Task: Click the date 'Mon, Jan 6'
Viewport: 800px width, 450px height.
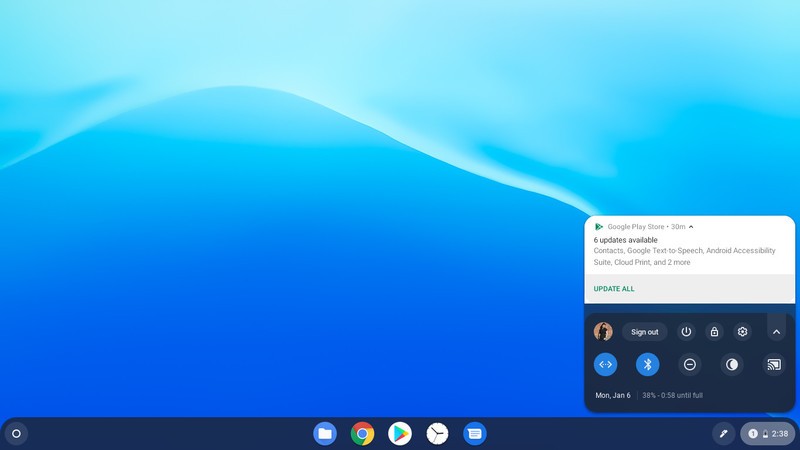Action: (613, 395)
